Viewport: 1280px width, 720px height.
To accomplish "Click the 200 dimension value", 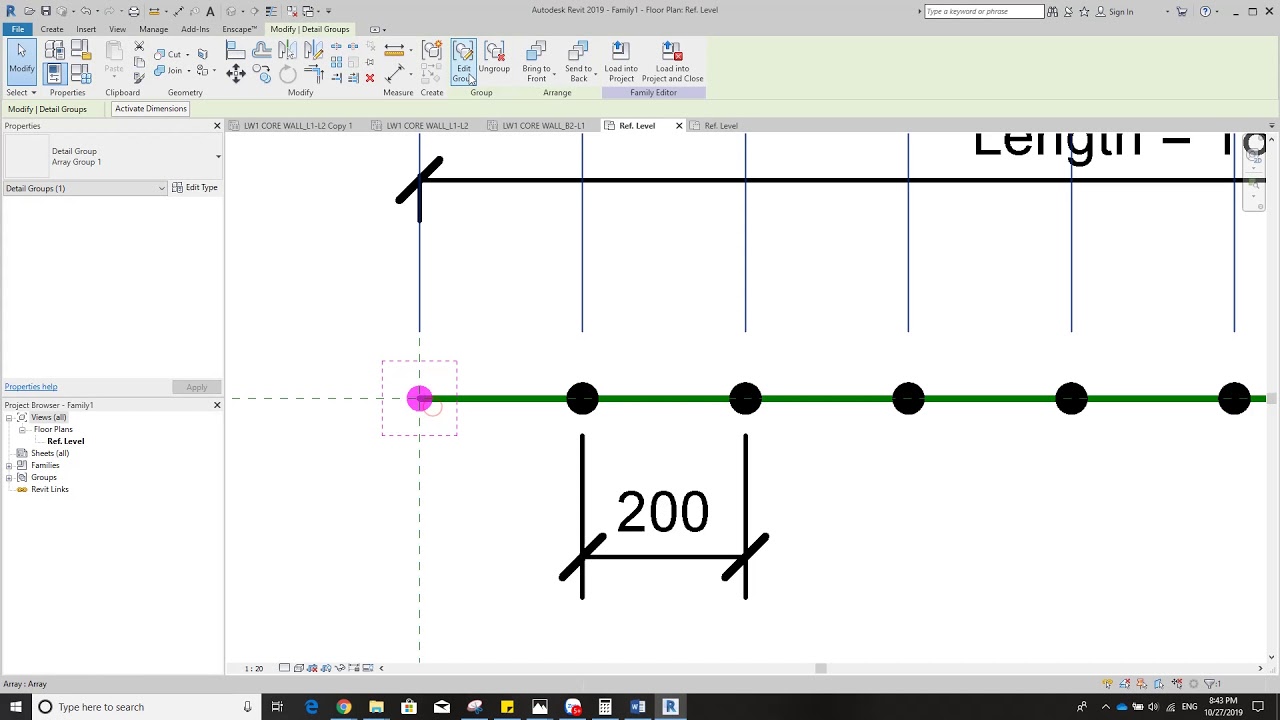I will tap(662, 512).
